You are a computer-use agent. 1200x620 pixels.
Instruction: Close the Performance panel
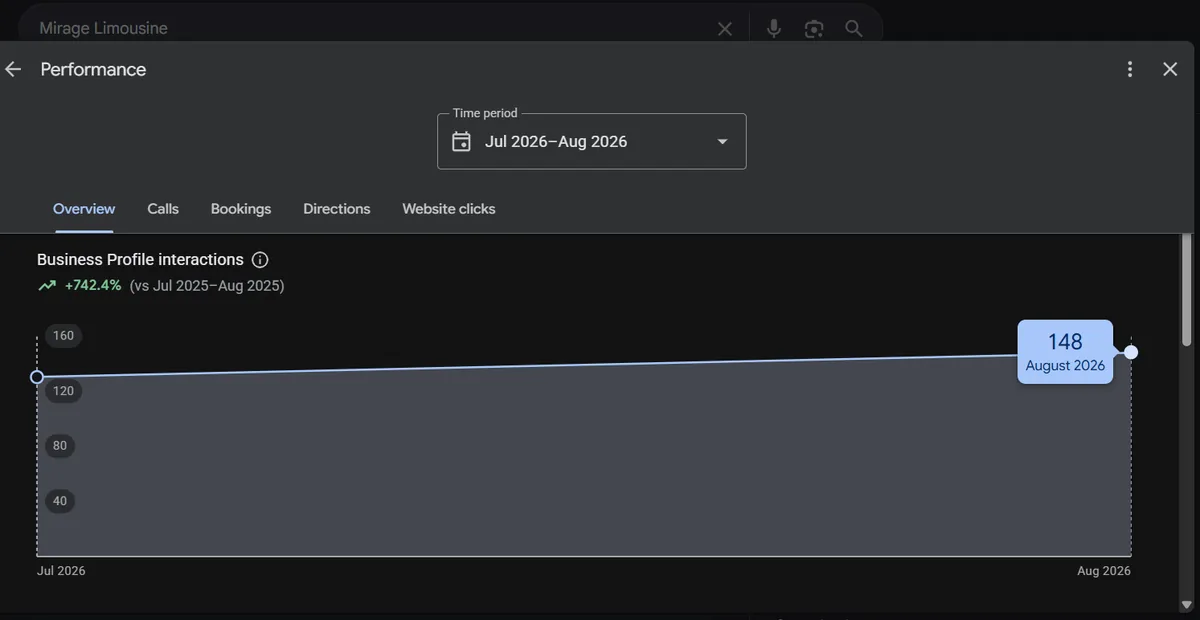click(x=1170, y=69)
